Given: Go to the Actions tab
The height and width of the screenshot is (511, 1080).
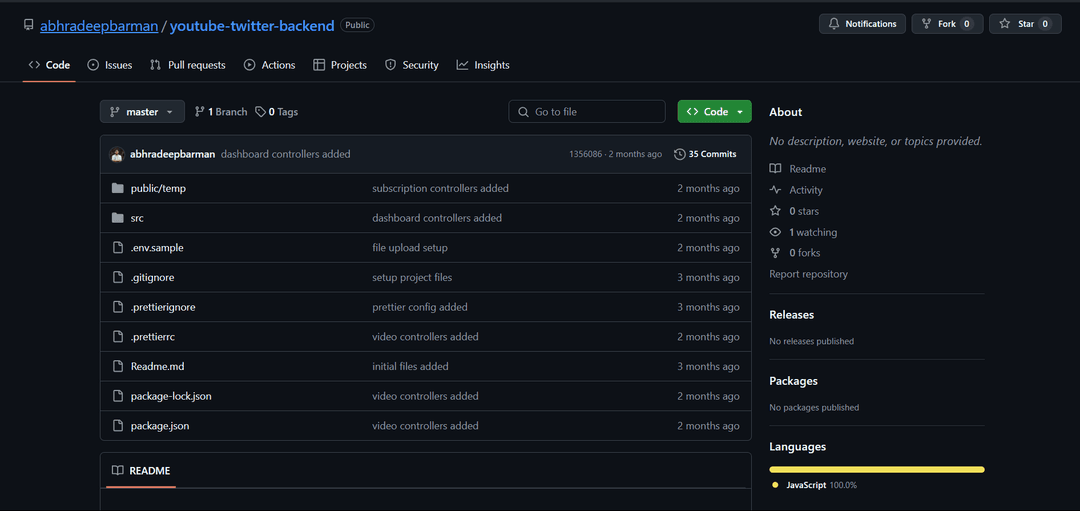Looking at the screenshot, I should pyautogui.click(x=269, y=65).
